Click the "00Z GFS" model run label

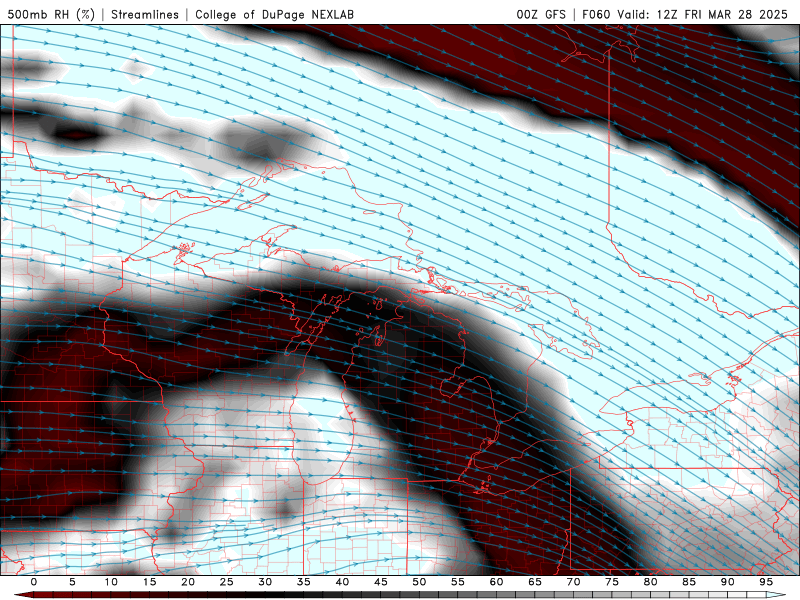(541, 14)
